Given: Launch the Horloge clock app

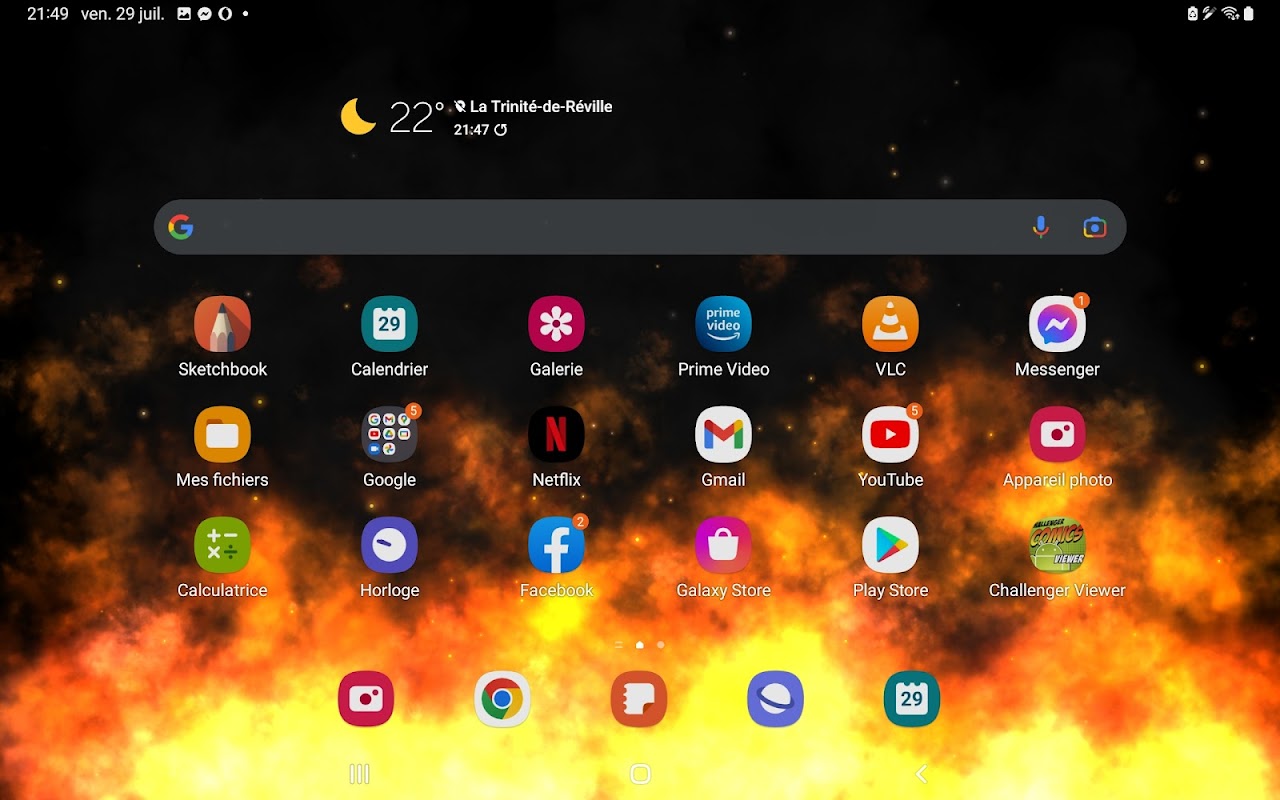Looking at the screenshot, I should point(389,545).
